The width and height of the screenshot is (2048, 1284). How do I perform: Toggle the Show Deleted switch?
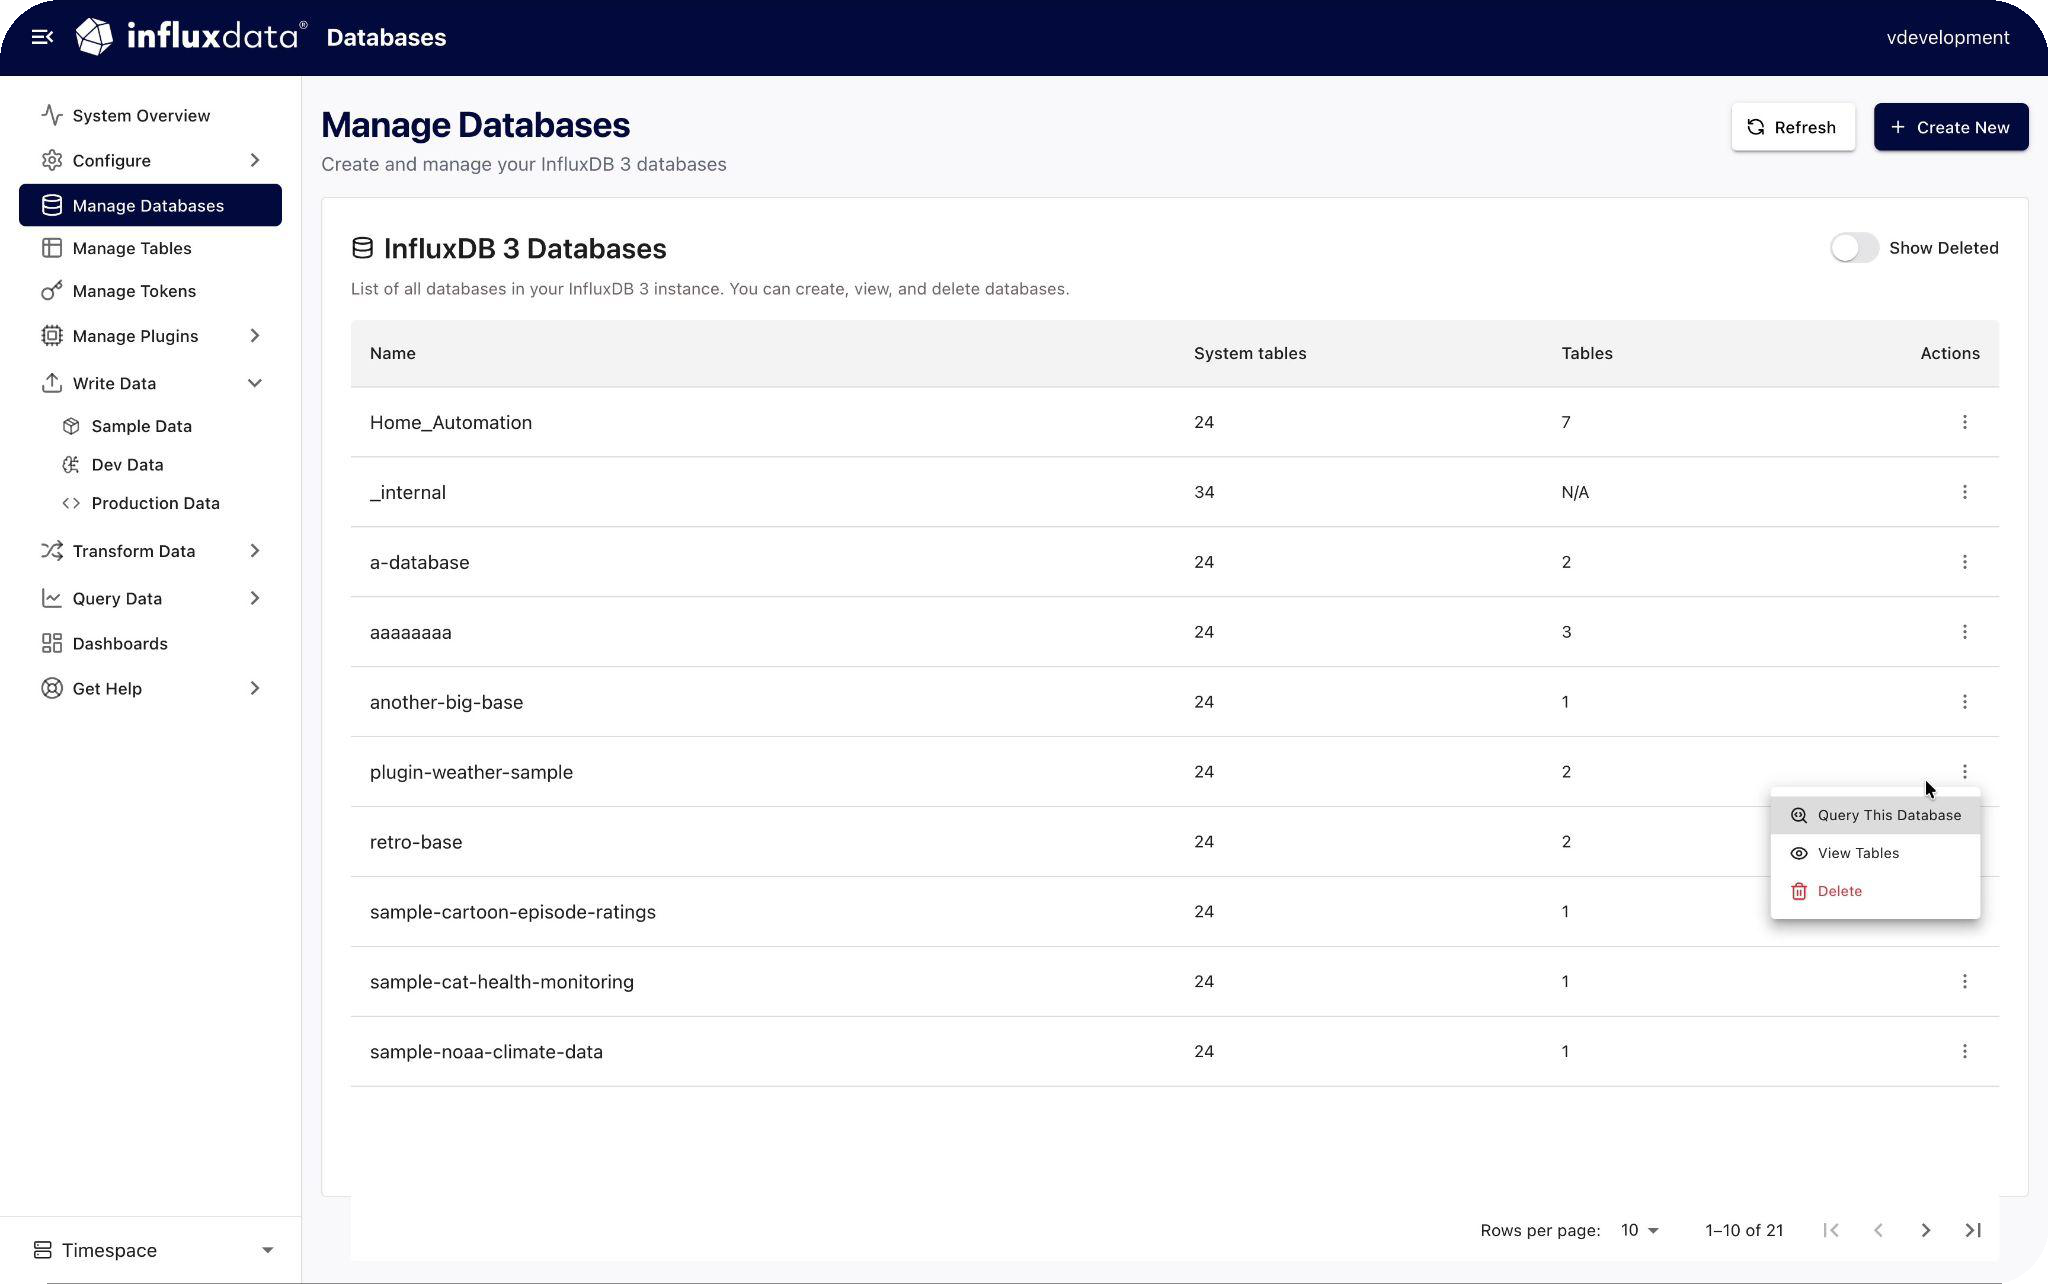(1854, 248)
